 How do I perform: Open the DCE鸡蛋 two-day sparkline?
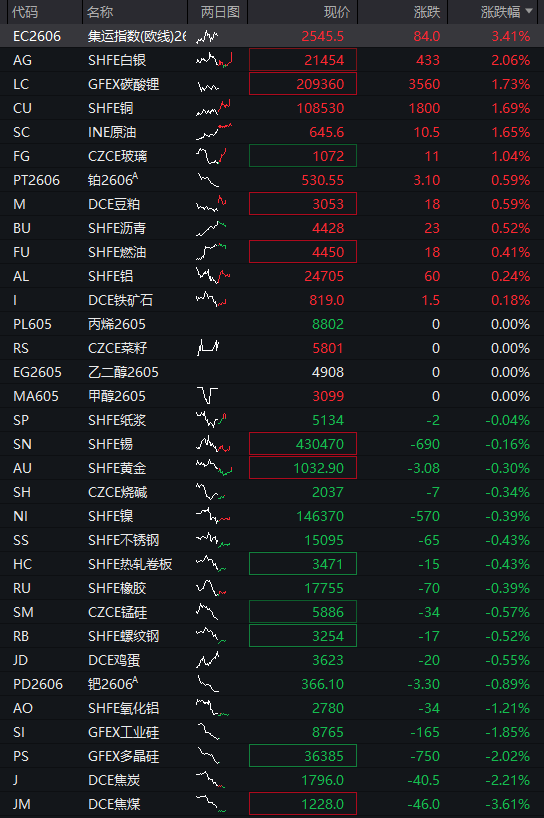pyautogui.click(x=208, y=660)
